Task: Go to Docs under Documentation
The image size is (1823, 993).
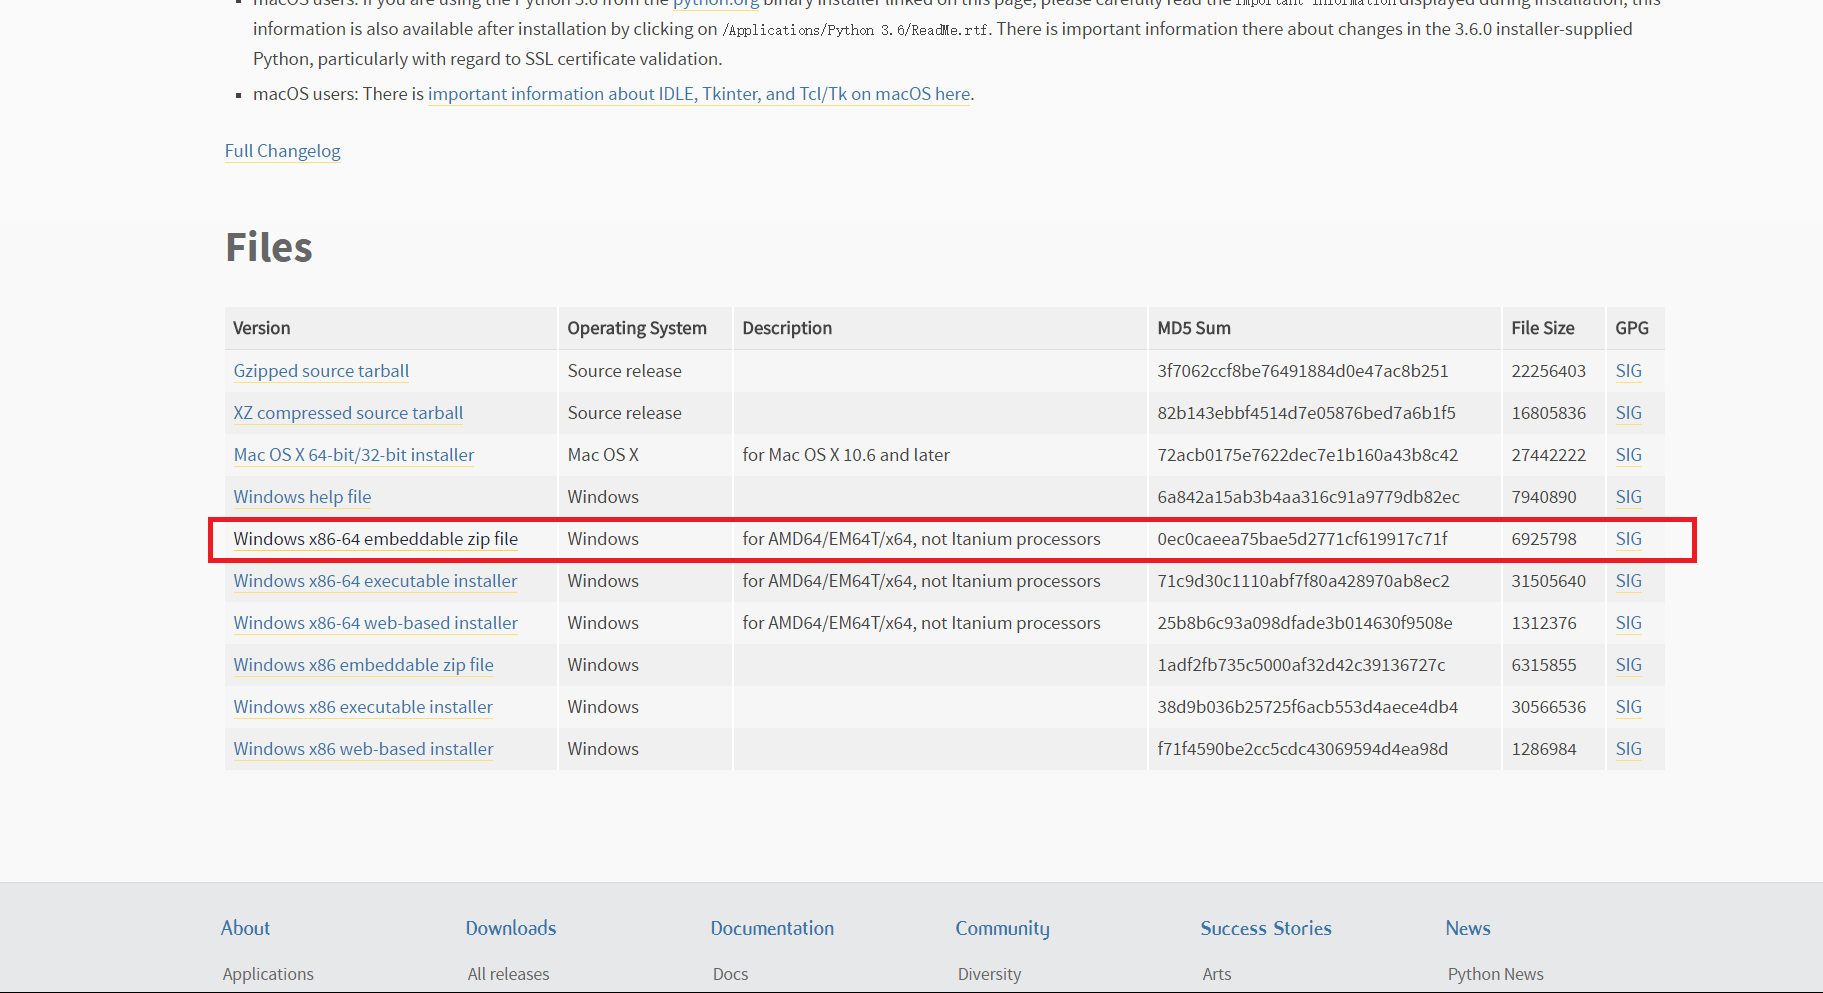Action: click(x=730, y=974)
